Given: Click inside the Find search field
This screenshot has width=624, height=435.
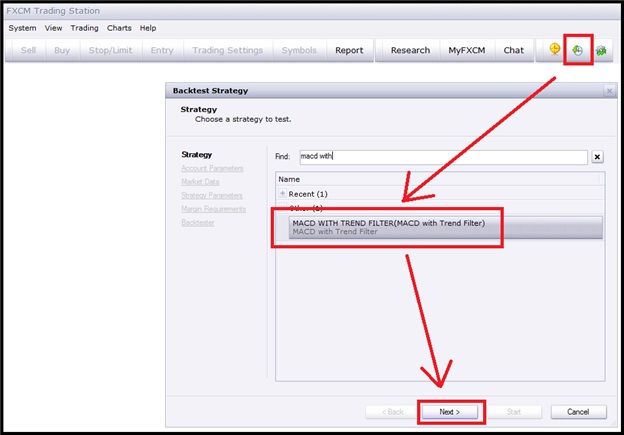Looking at the screenshot, I should click(x=443, y=157).
